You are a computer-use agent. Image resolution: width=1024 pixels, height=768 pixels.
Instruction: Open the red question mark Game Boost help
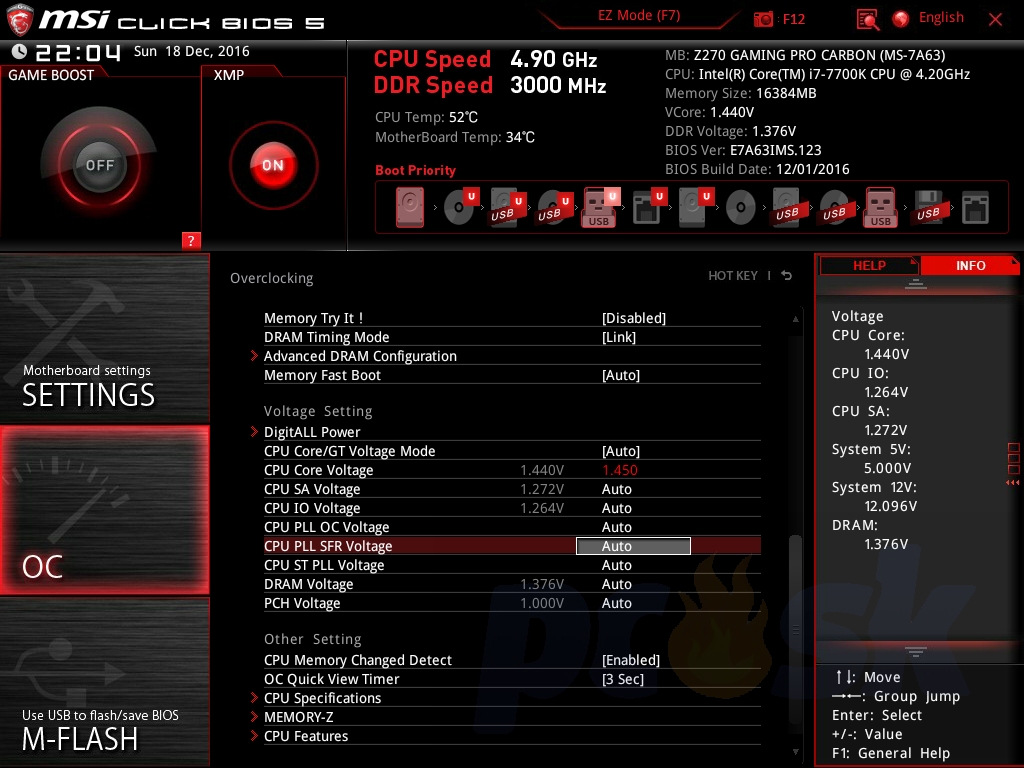coord(191,240)
